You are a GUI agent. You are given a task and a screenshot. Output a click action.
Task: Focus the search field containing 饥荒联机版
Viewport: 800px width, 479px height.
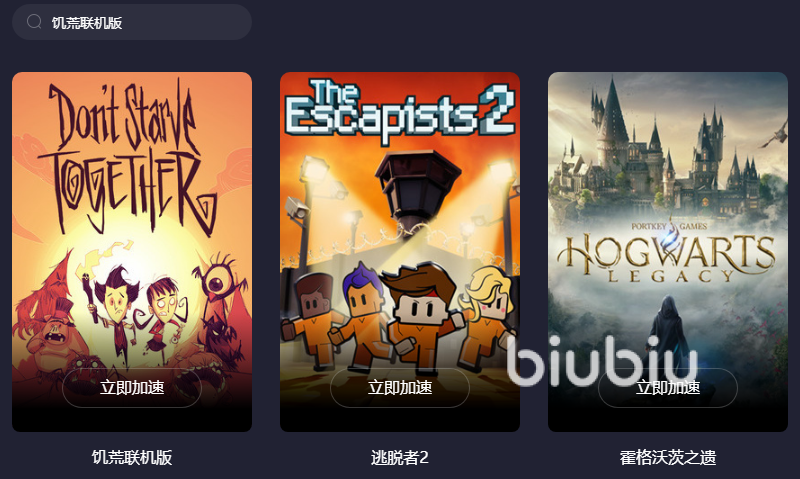[x=132, y=22]
